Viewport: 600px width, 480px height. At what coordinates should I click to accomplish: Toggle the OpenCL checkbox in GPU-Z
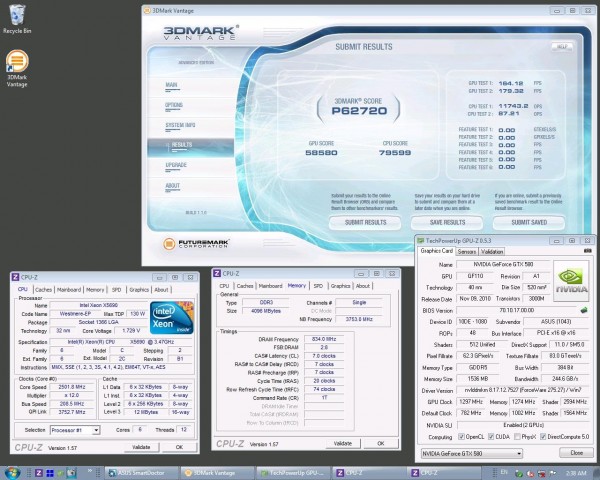[461, 437]
